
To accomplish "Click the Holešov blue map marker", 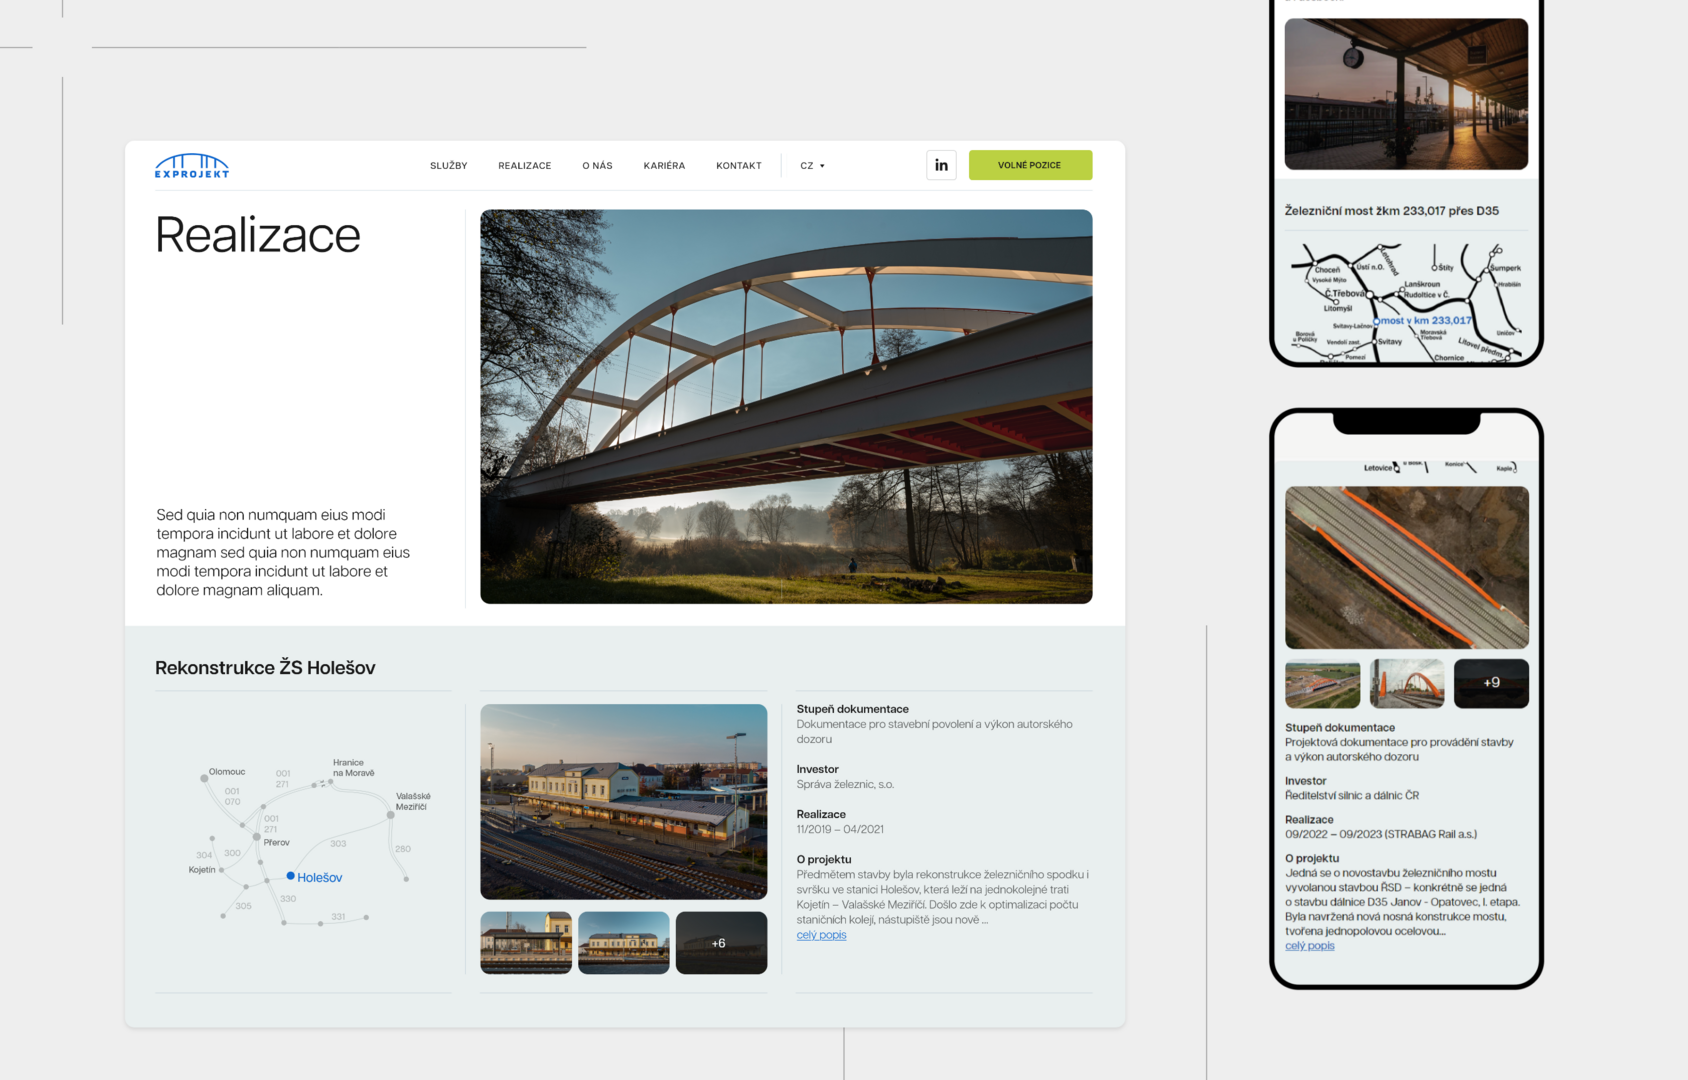I will 291,876.
